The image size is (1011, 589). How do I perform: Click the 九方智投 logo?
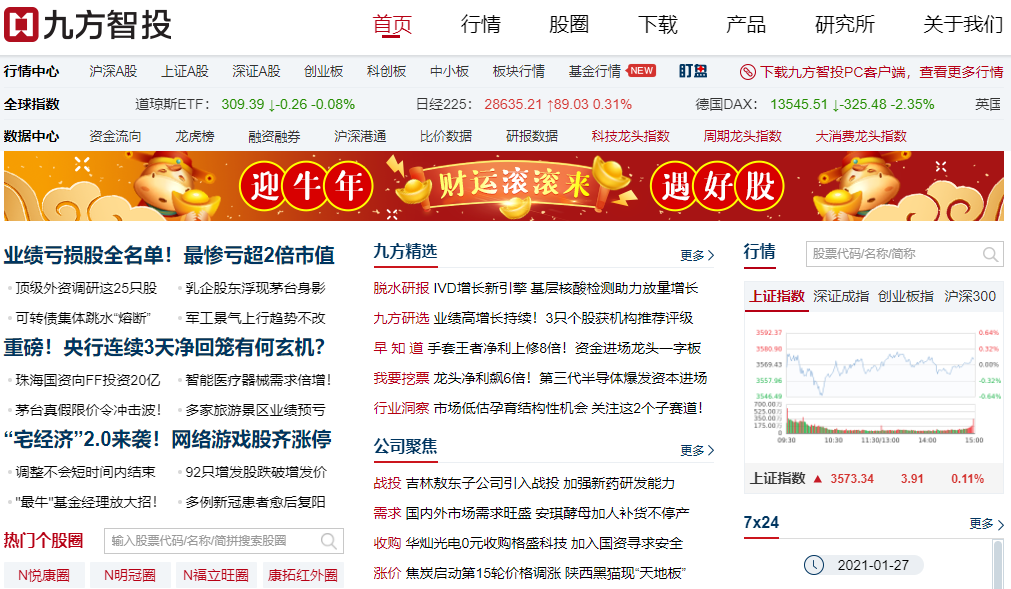pos(88,24)
